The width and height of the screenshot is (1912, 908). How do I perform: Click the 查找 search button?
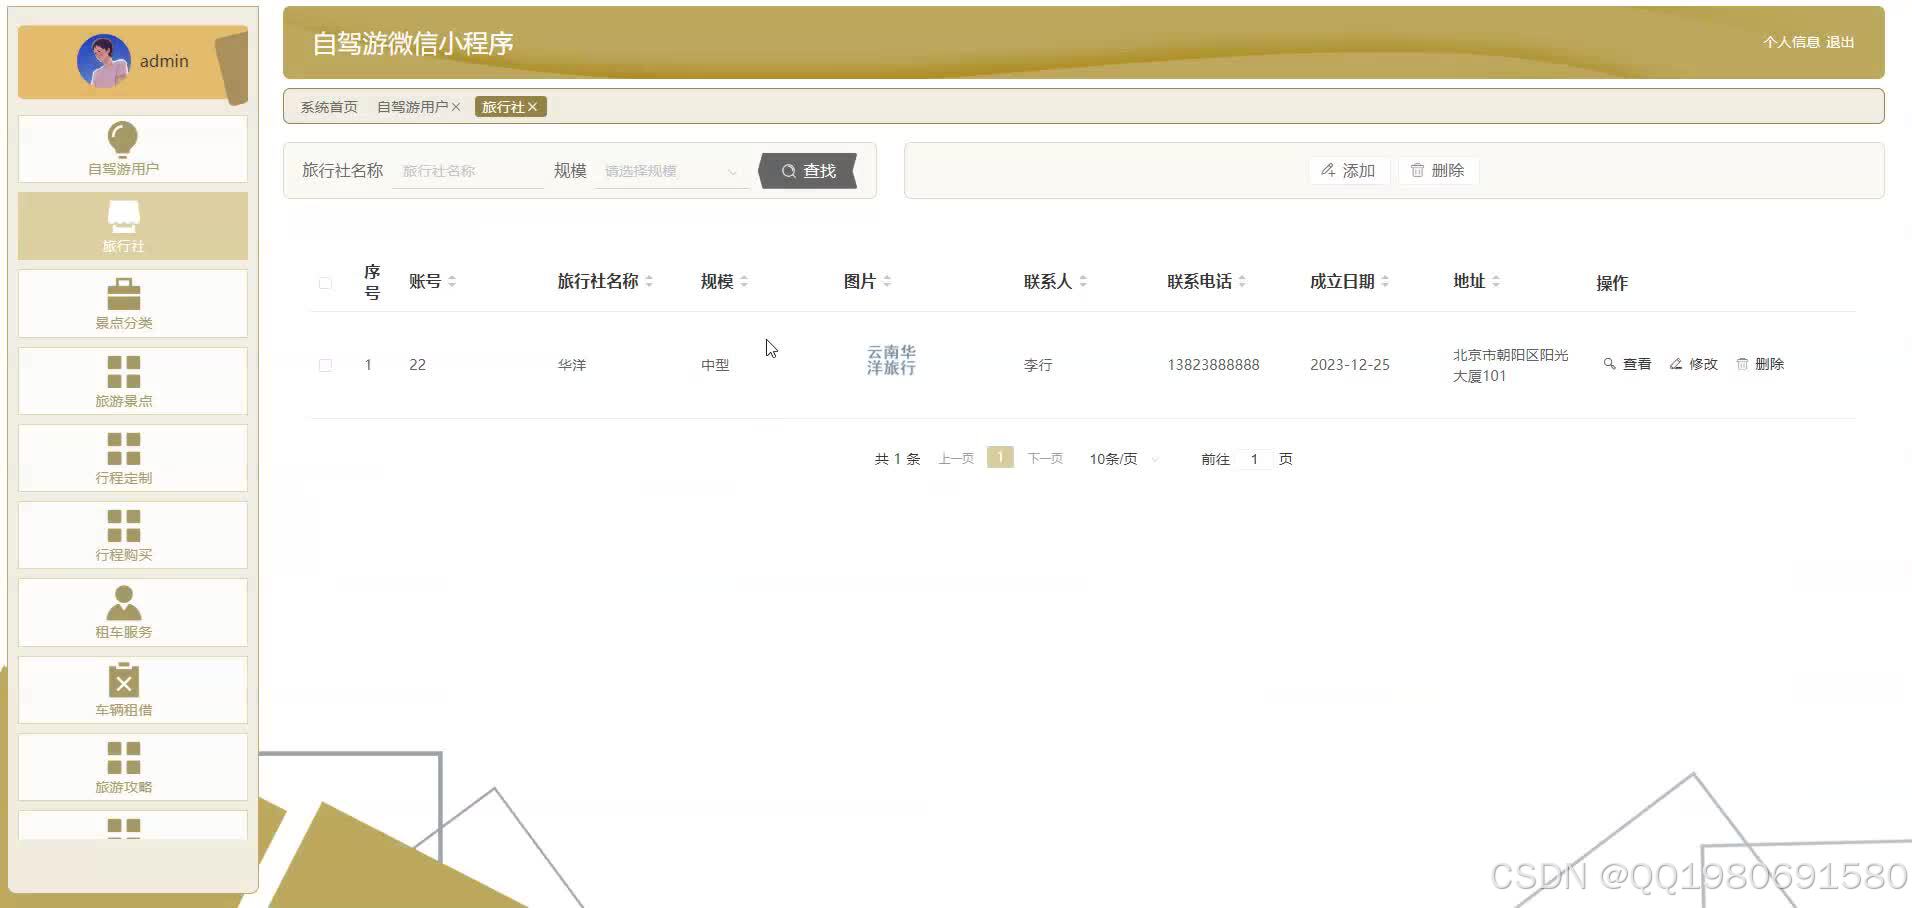tap(808, 170)
